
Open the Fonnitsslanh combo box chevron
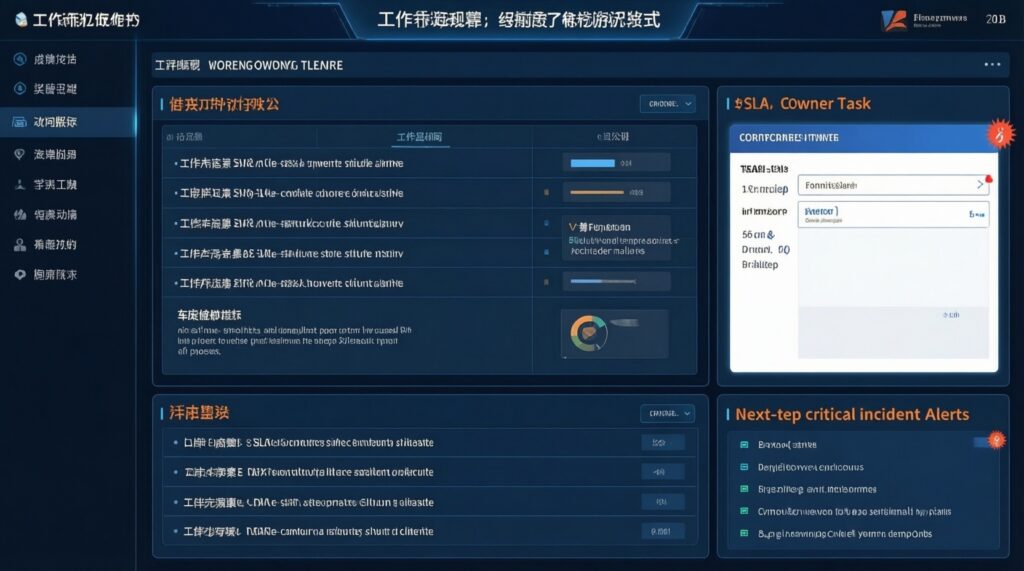tap(980, 185)
